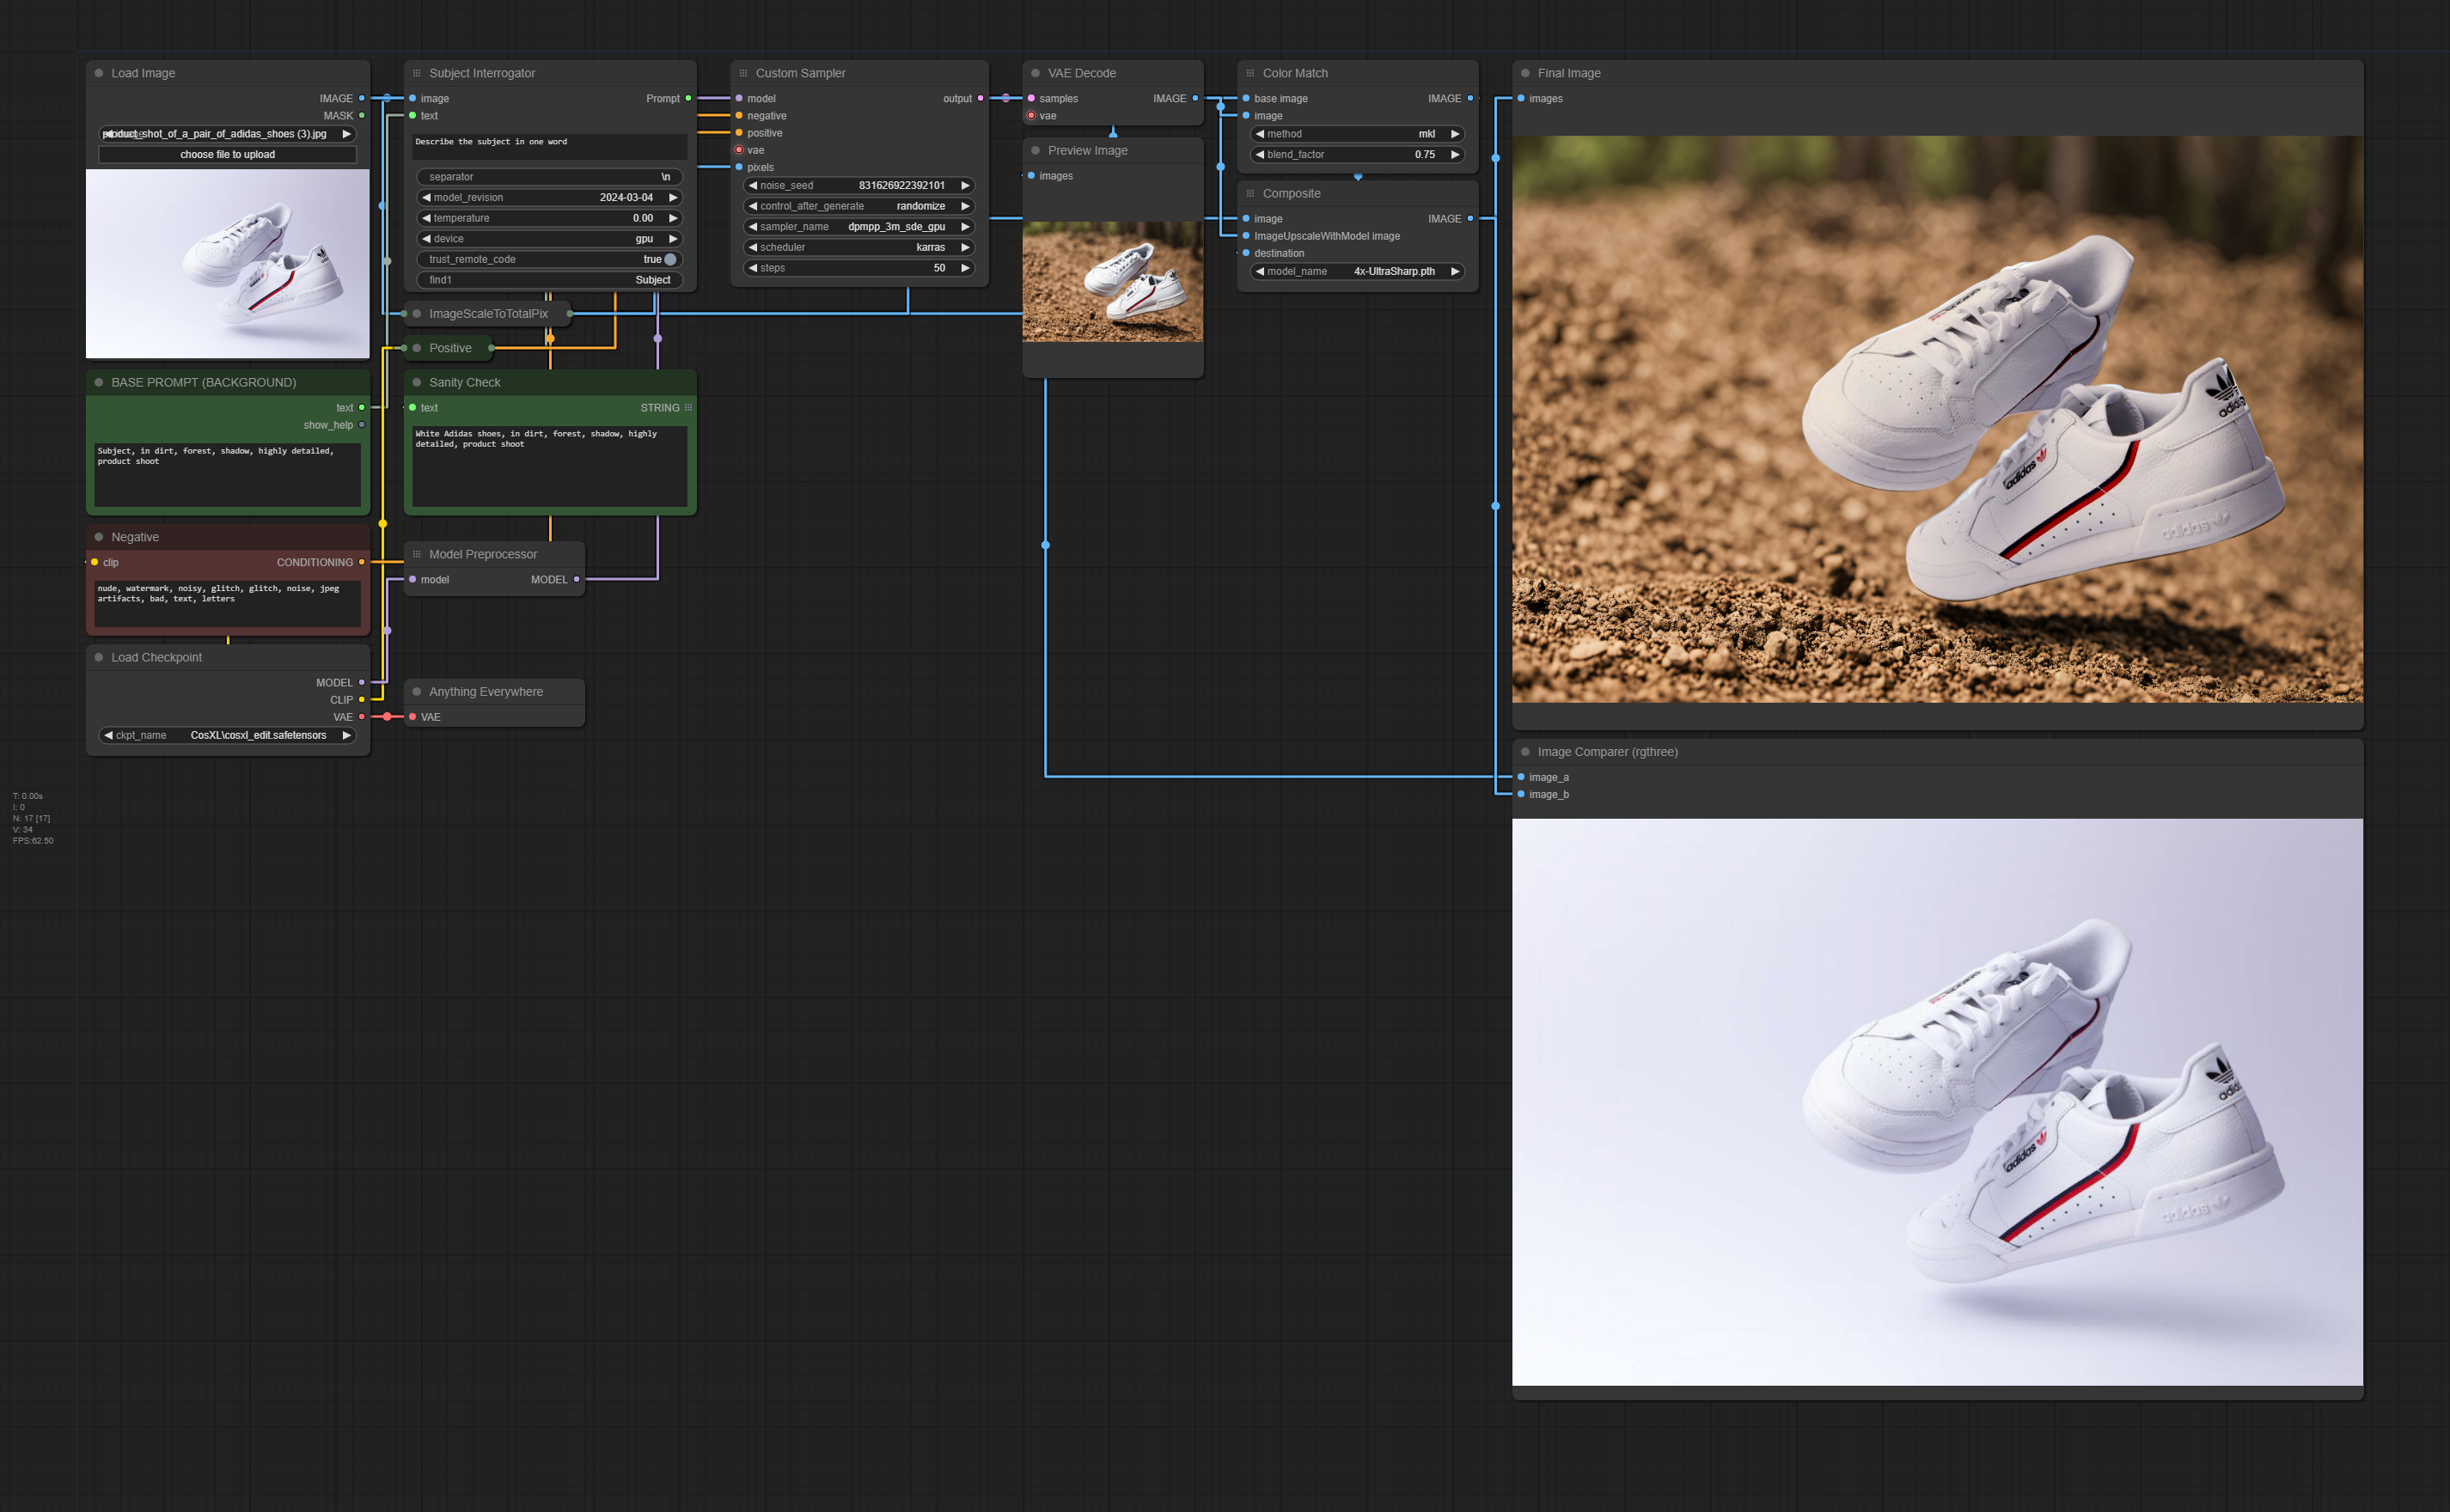Image resolution: width=2450 pixels, height=1512 pixels.
Task: Click the blend_factor slider field
Action: 1357,154
